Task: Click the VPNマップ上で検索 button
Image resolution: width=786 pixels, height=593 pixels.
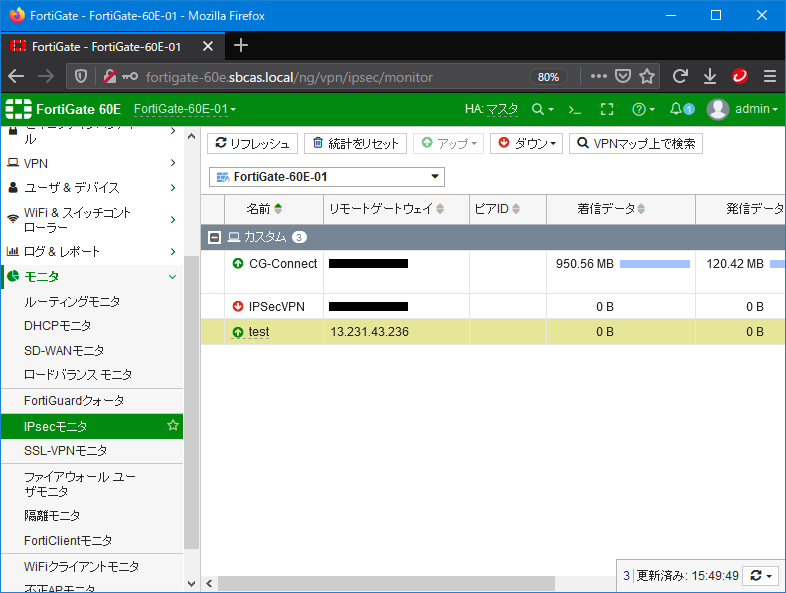Action: (x=636, y=143)
